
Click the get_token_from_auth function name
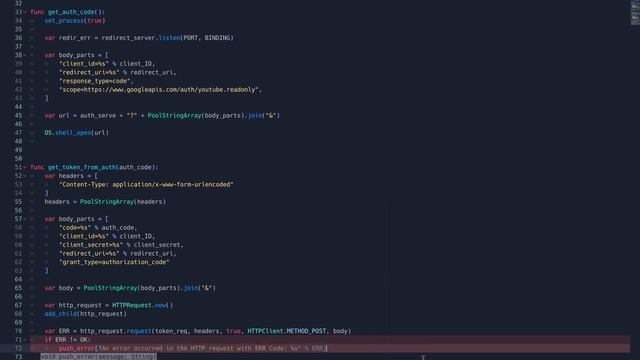[82, 167]
